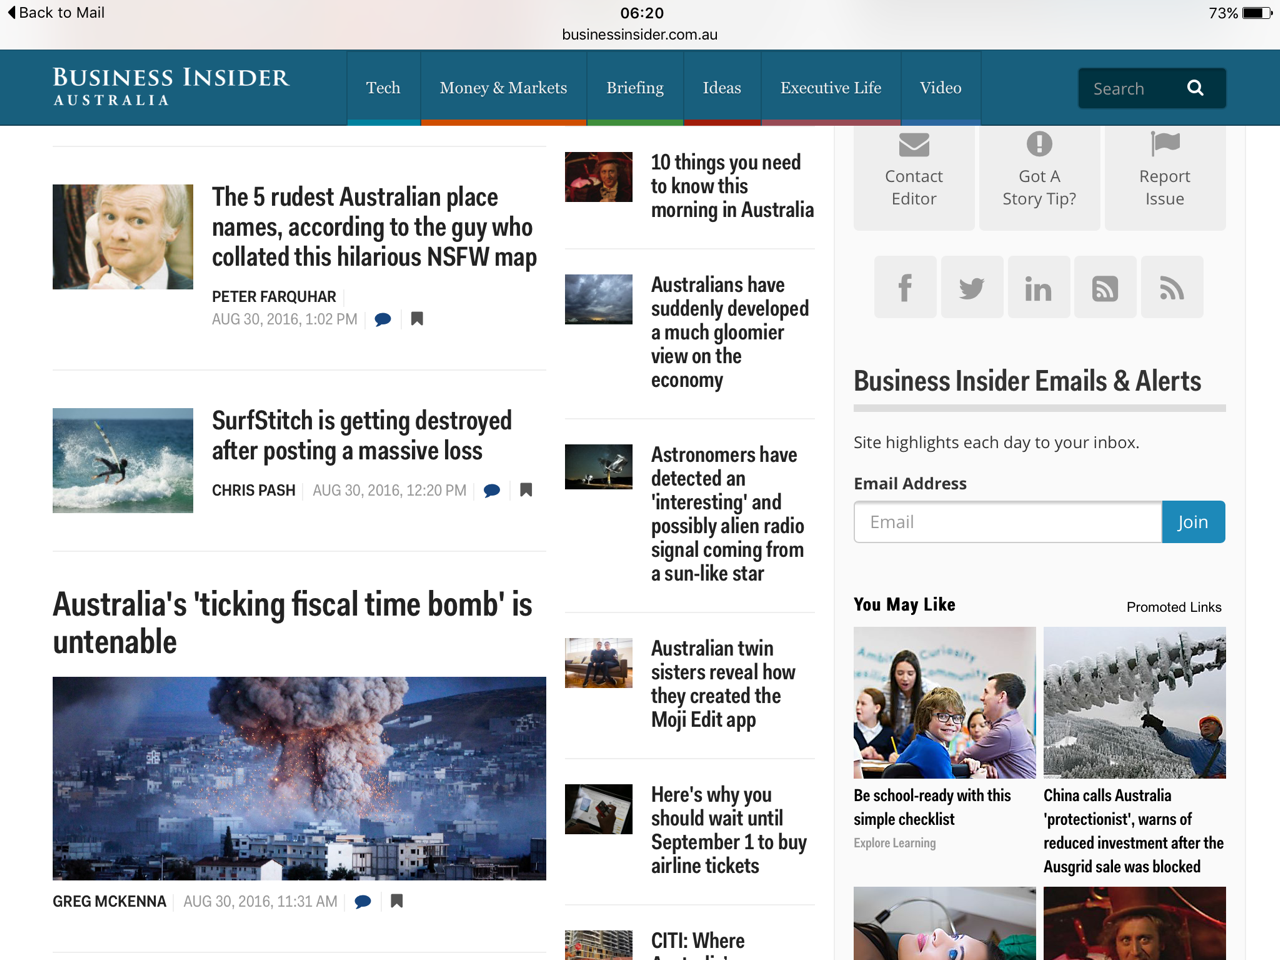Tap the Back to Mail arrow

coord(11,12)
